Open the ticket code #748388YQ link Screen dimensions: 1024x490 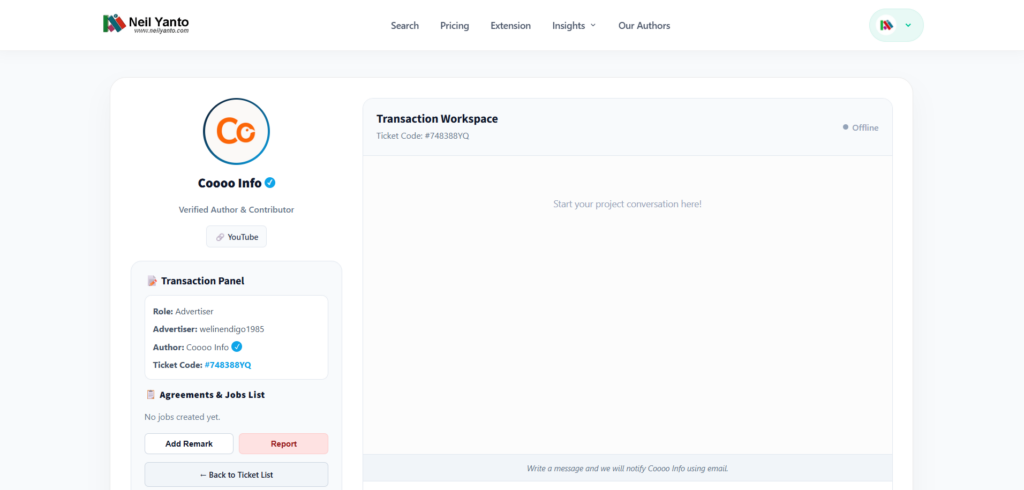pyautogui.click(x=228, y=365)
